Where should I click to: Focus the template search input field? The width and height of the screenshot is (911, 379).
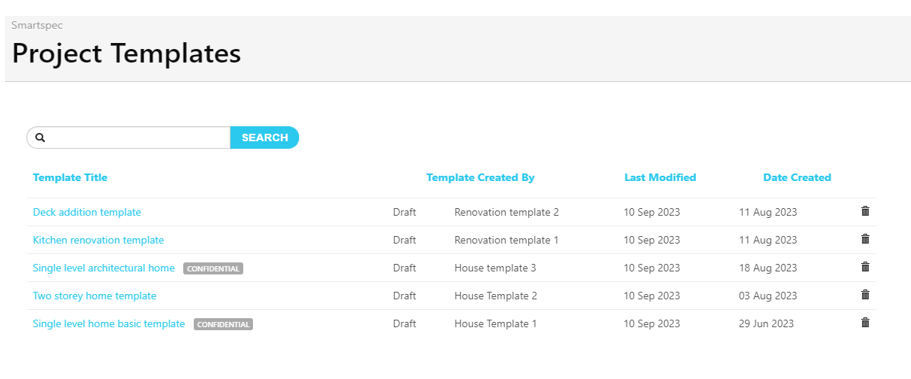coord(138,138)
